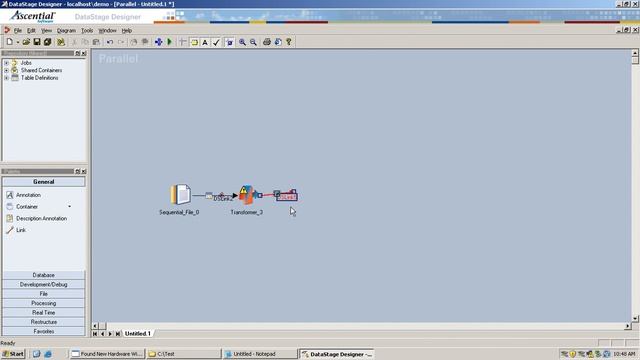Open the Windows Start menu
The height and width of the screenshot is (360, 640).
click(x=13, y=354)
